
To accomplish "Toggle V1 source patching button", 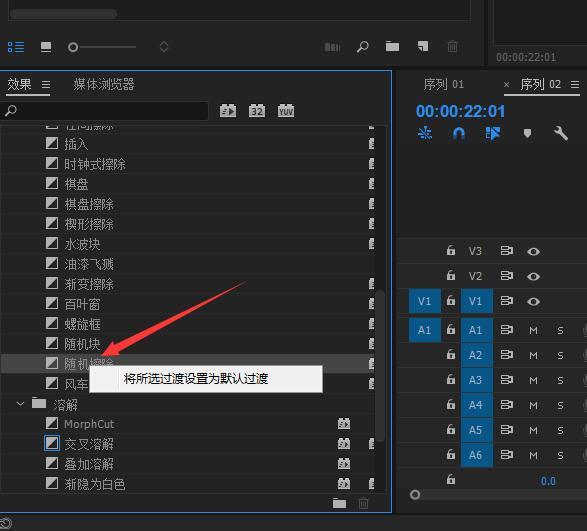I will 425,301.
